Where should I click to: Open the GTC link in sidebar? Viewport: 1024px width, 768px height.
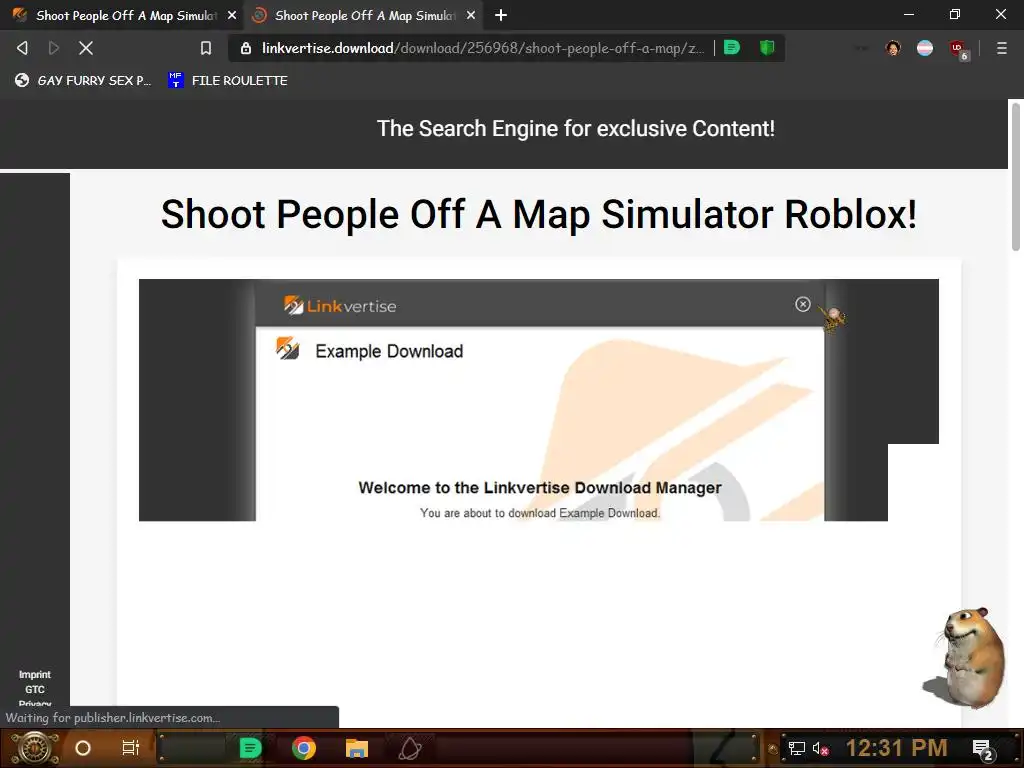pyautogui.click(x=35, y=689)
